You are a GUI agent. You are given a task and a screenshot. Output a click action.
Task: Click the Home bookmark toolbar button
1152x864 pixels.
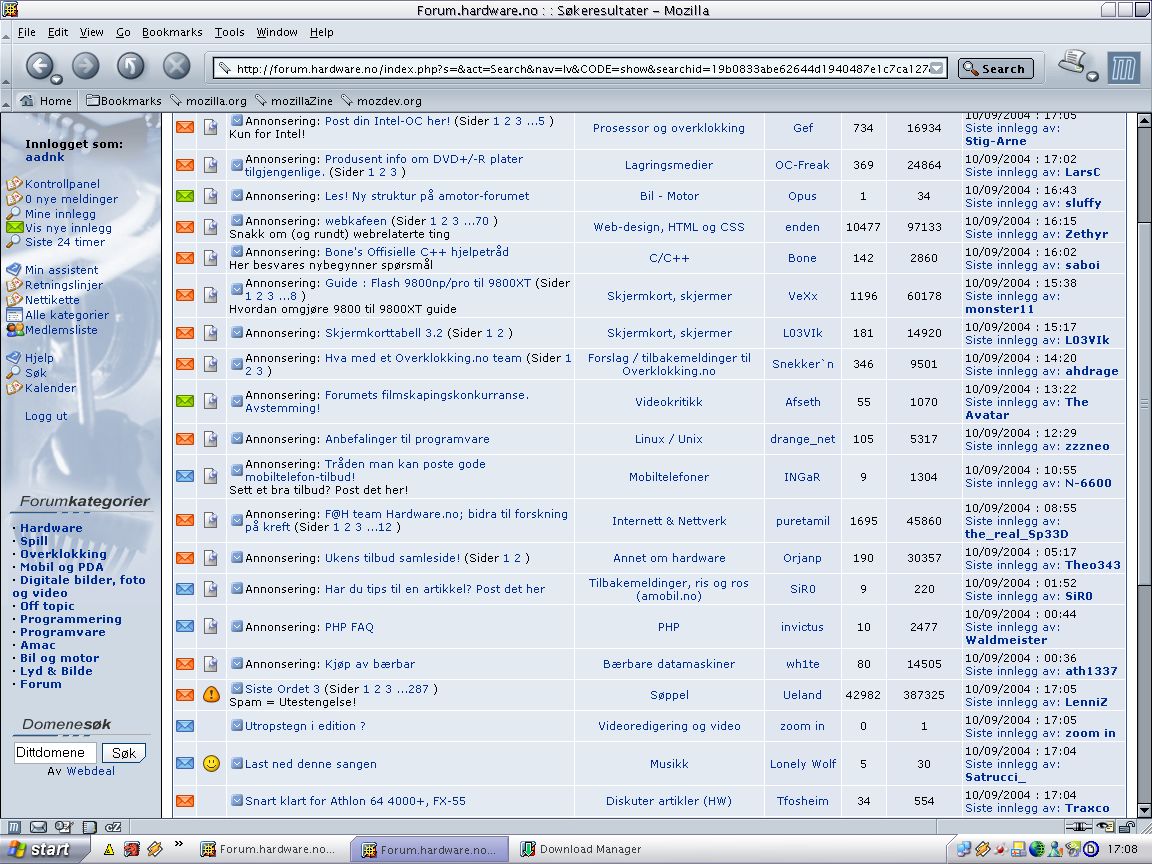click(x=46, y=101)
